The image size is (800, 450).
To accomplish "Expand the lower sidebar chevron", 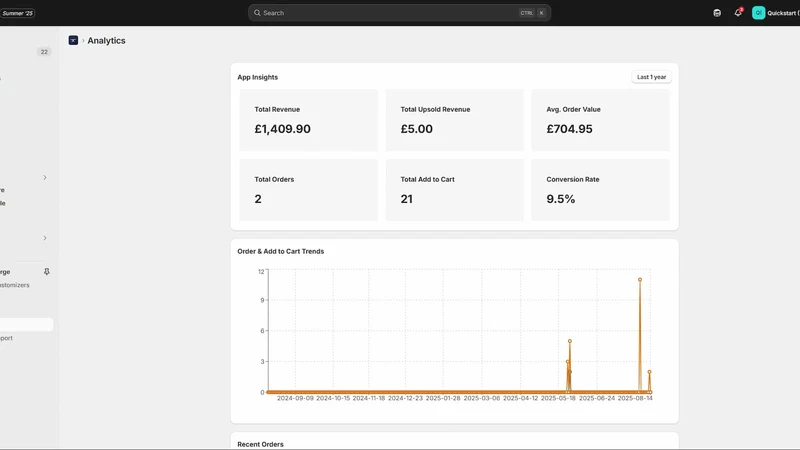I will (x=45, y=238).
